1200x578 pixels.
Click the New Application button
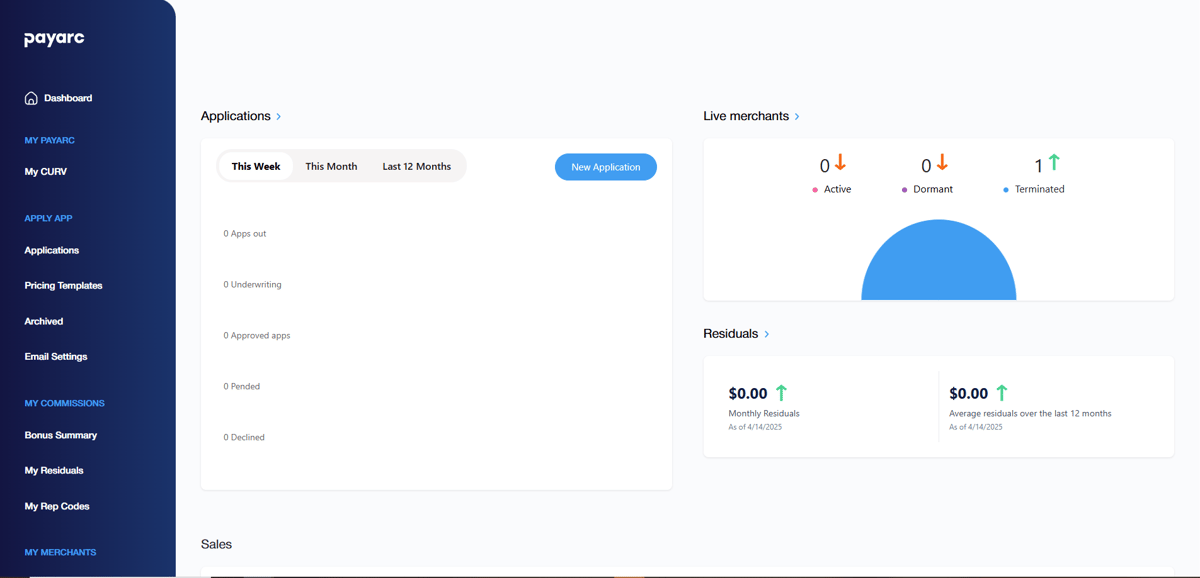[605, 167]
